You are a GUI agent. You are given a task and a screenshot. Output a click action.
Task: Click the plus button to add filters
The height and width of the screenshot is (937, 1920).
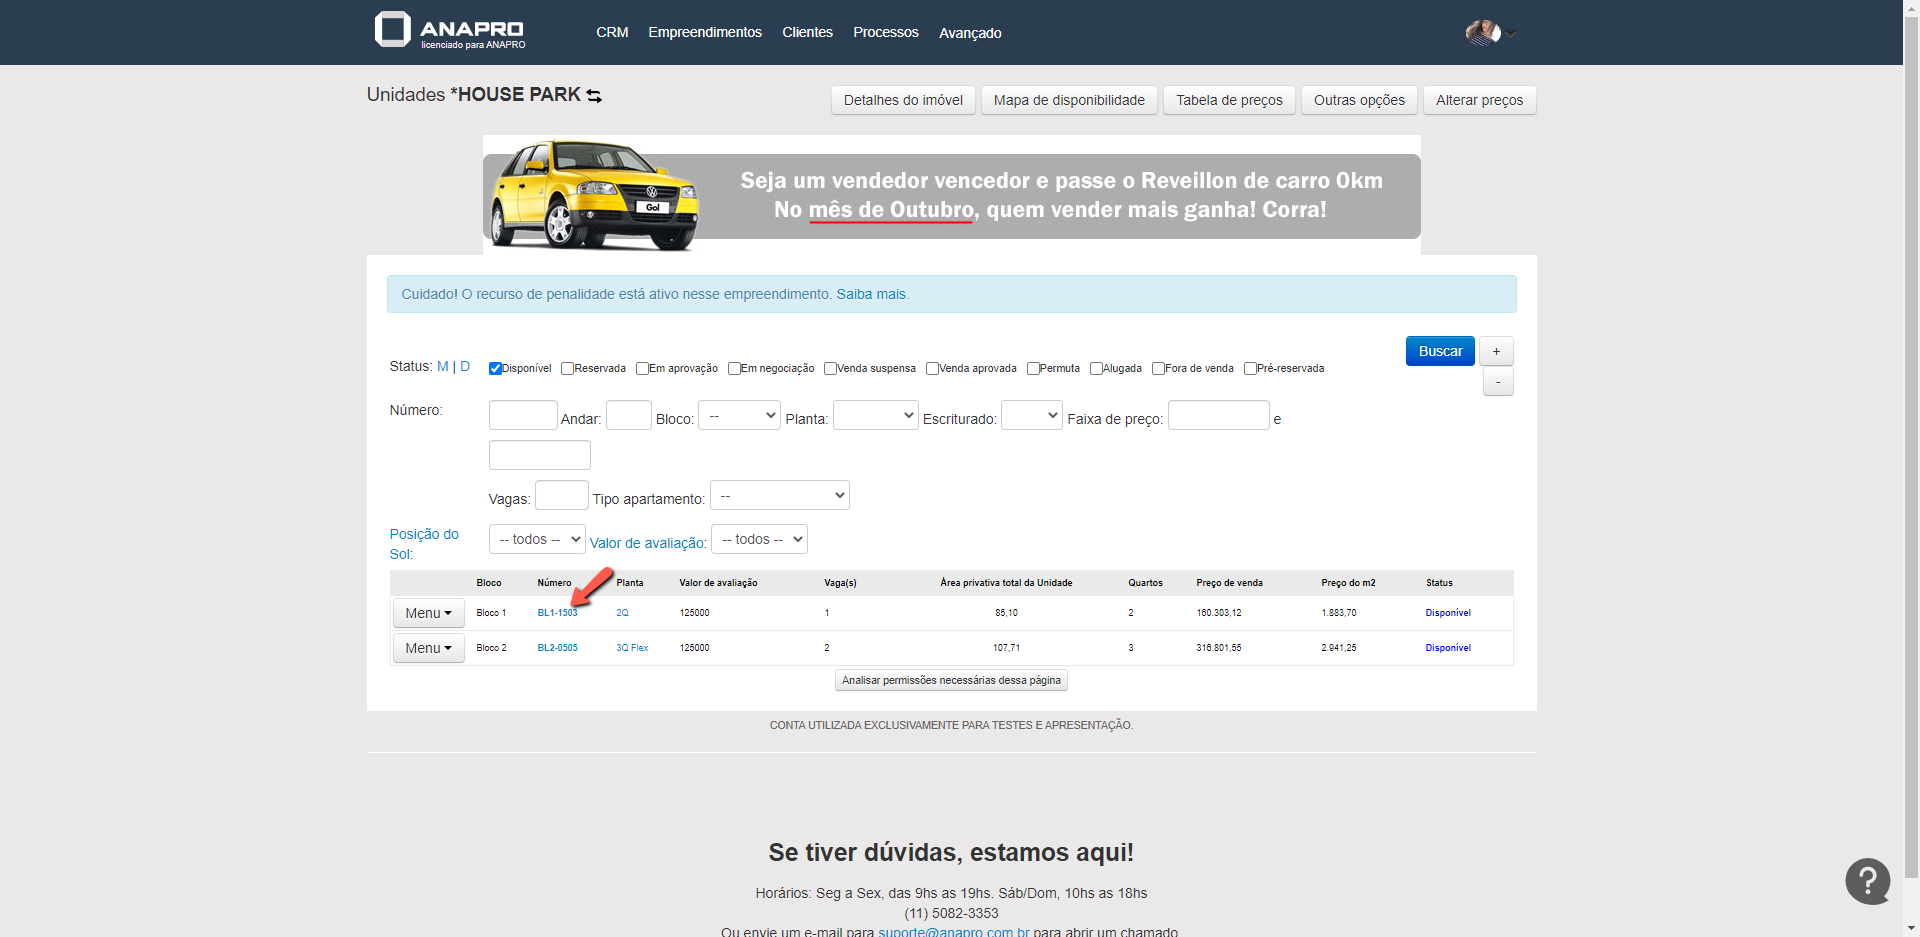click(x=1496, y=351)
